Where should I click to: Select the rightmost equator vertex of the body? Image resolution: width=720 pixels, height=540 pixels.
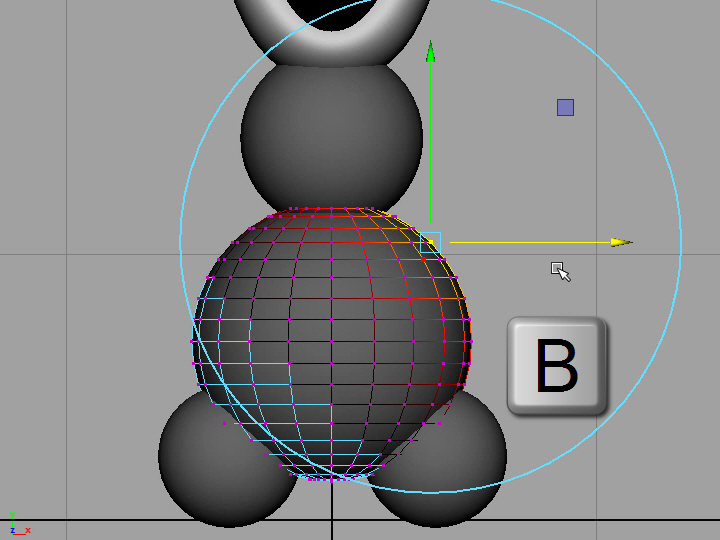click(x=470, y=342)
